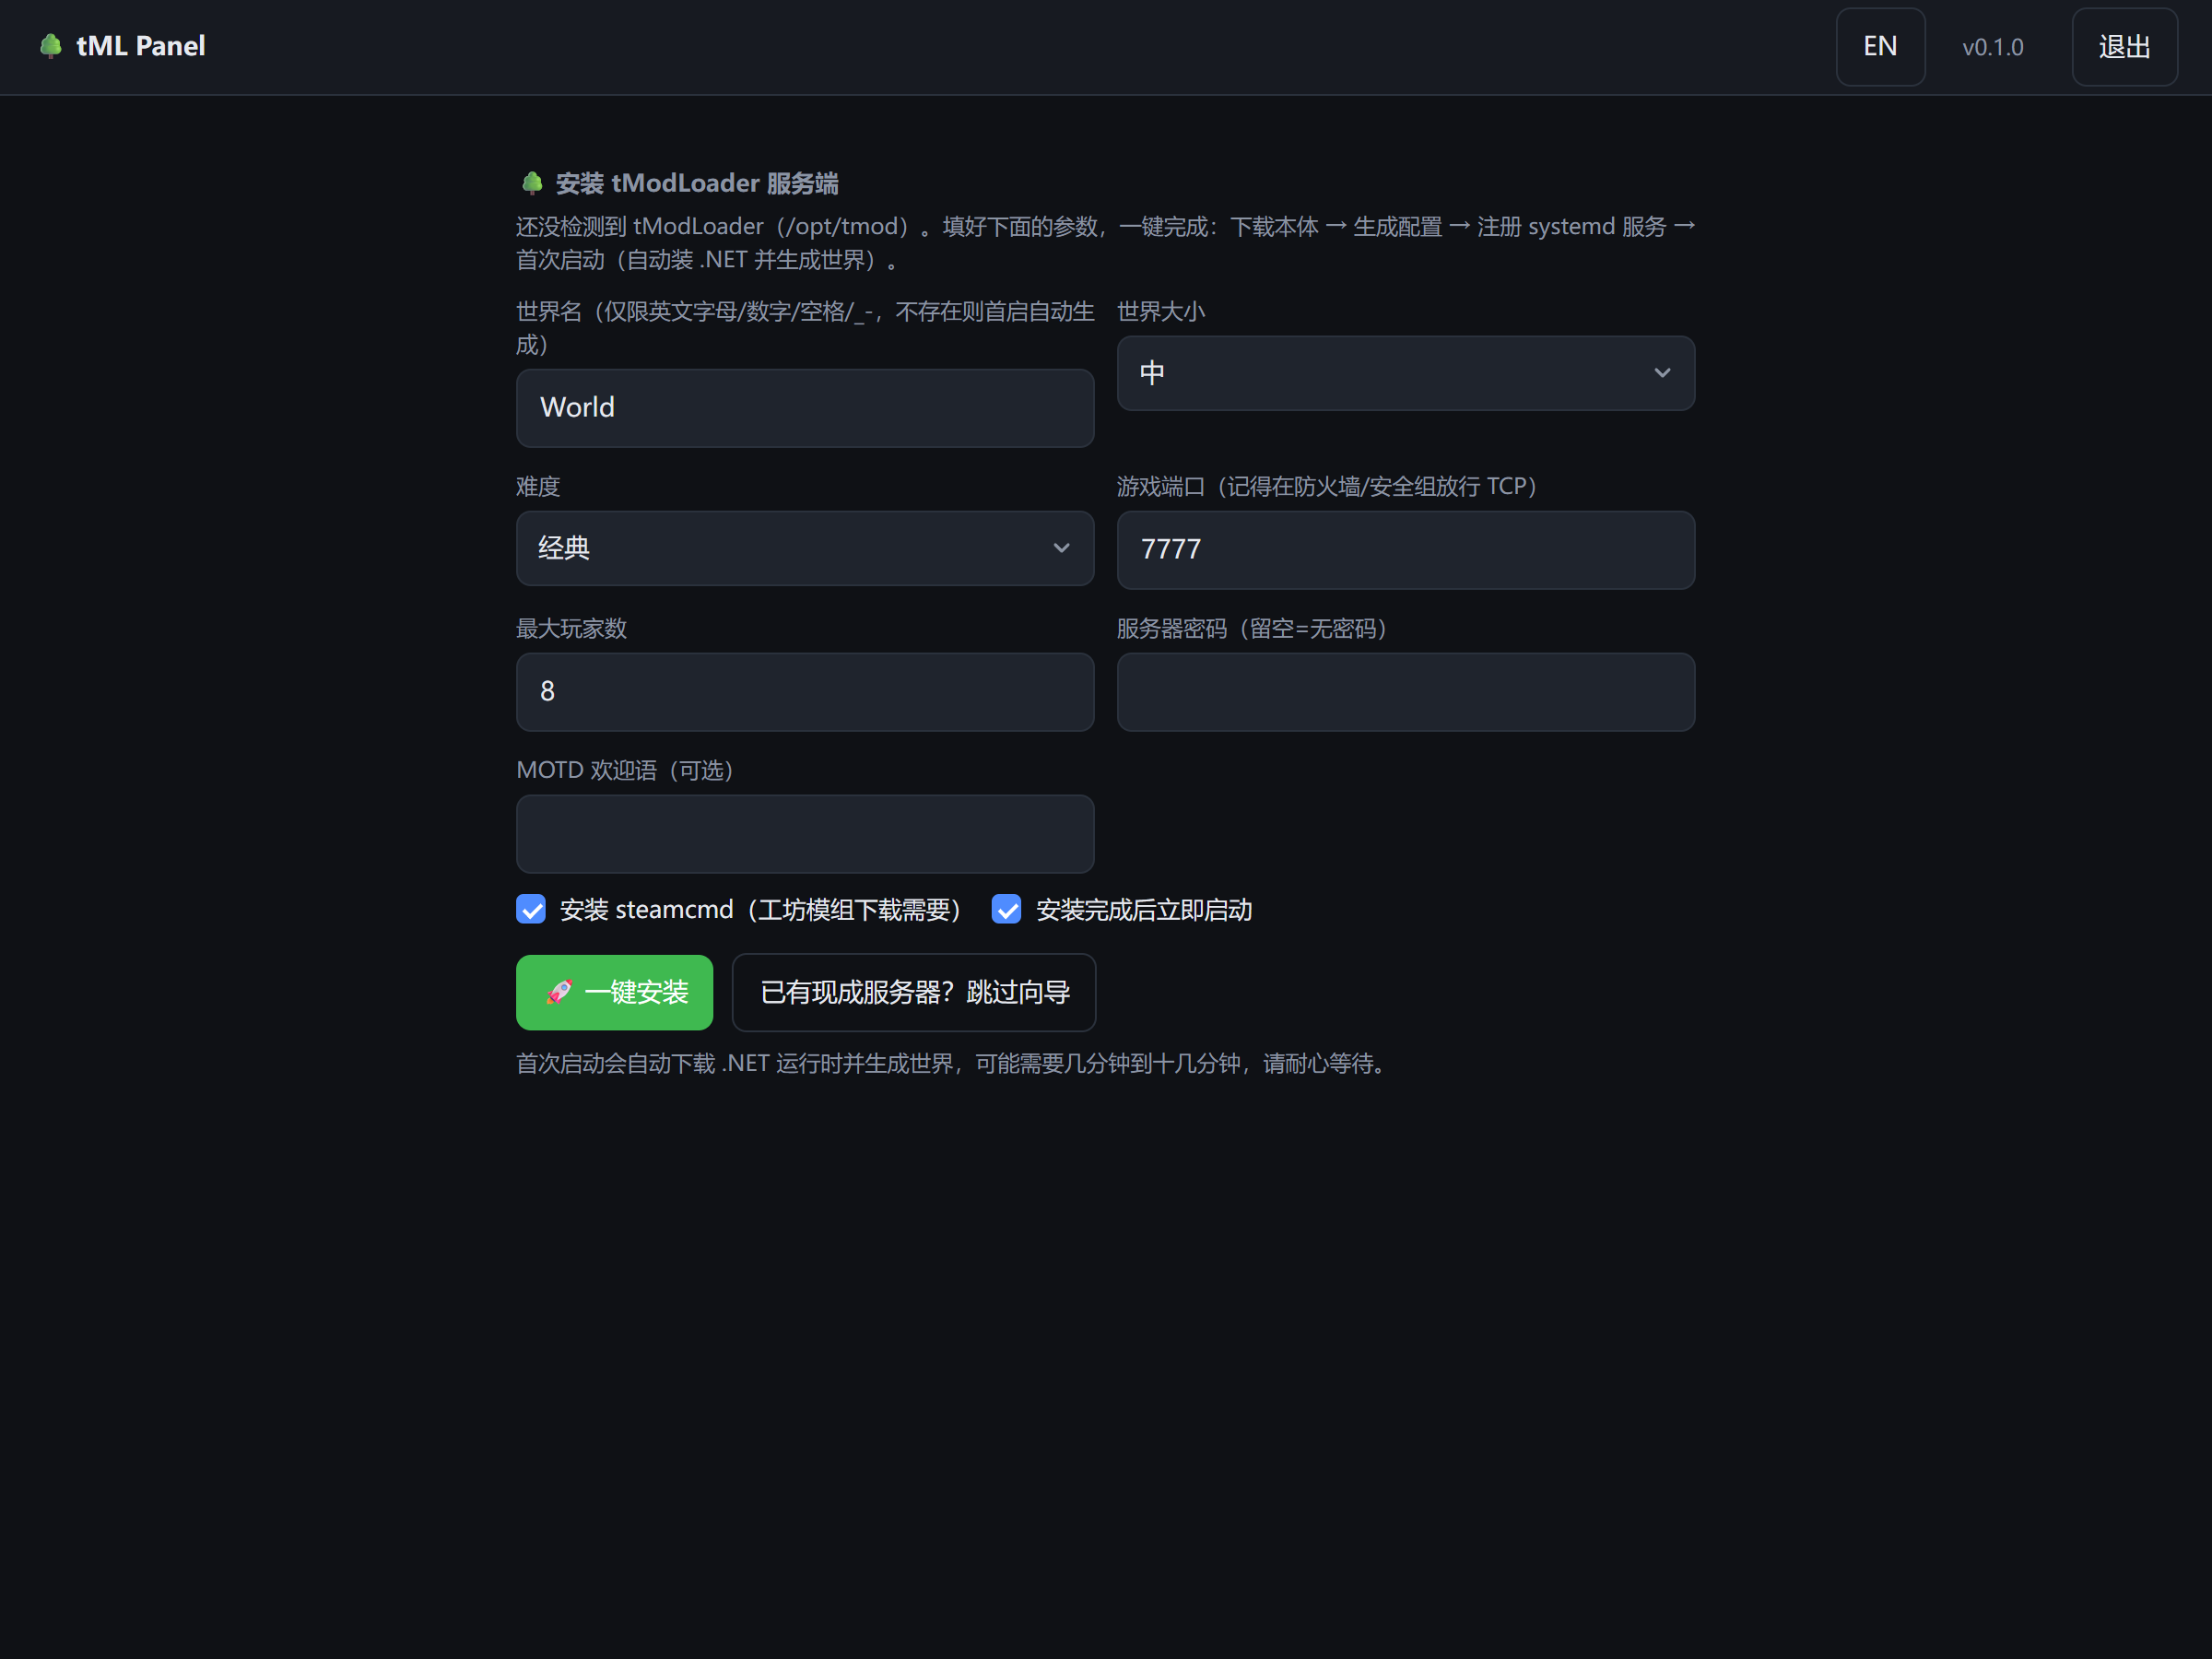Image resolution: width=2212 pixels, height=1659 pixels.
Task: Click the green 一键安装 button
Action: click(614, 992)
